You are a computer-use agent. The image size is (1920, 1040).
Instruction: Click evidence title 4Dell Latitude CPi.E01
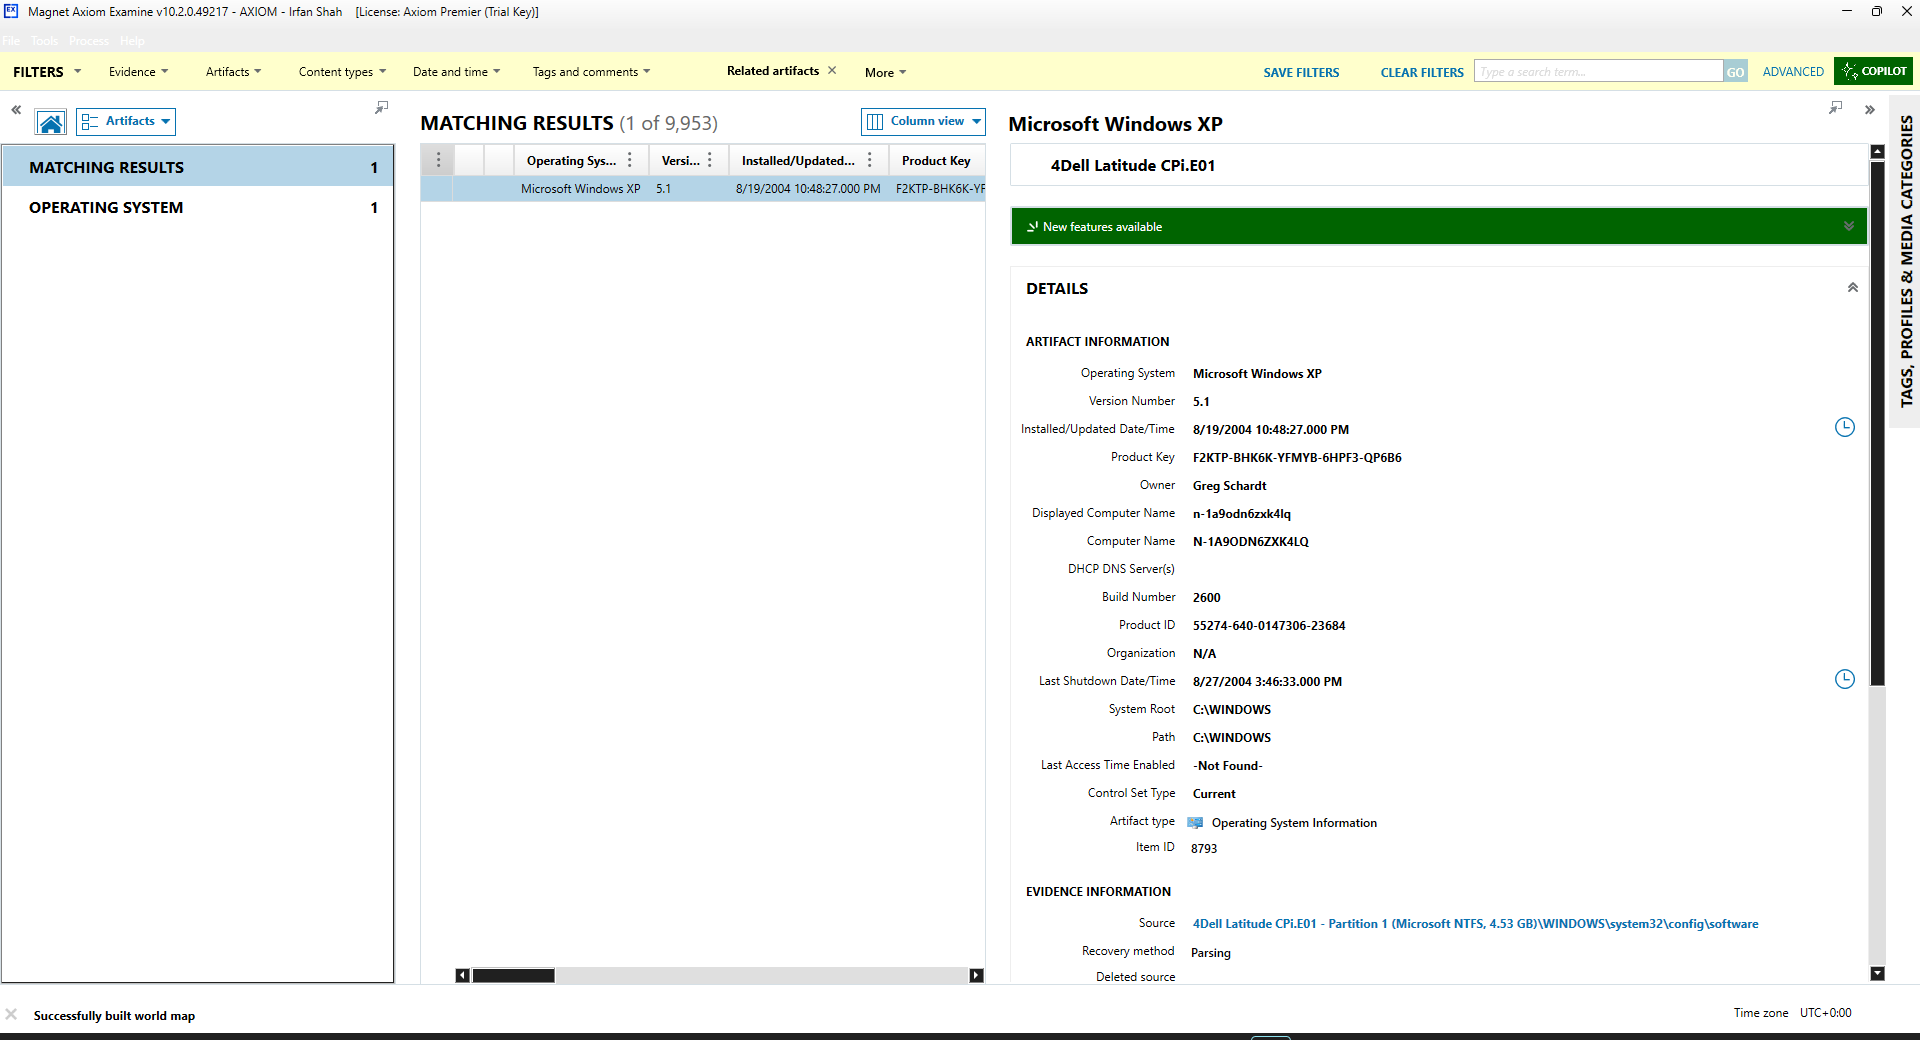(1133, 166)
